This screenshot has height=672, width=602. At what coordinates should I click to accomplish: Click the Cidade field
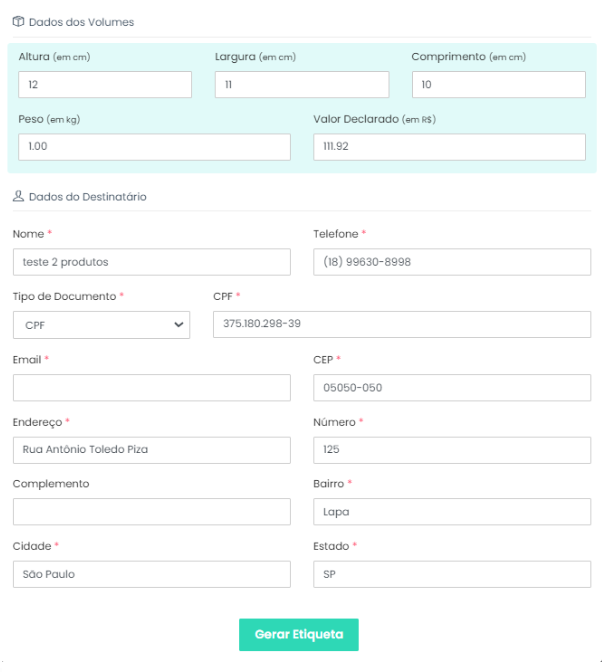[151, 574]
